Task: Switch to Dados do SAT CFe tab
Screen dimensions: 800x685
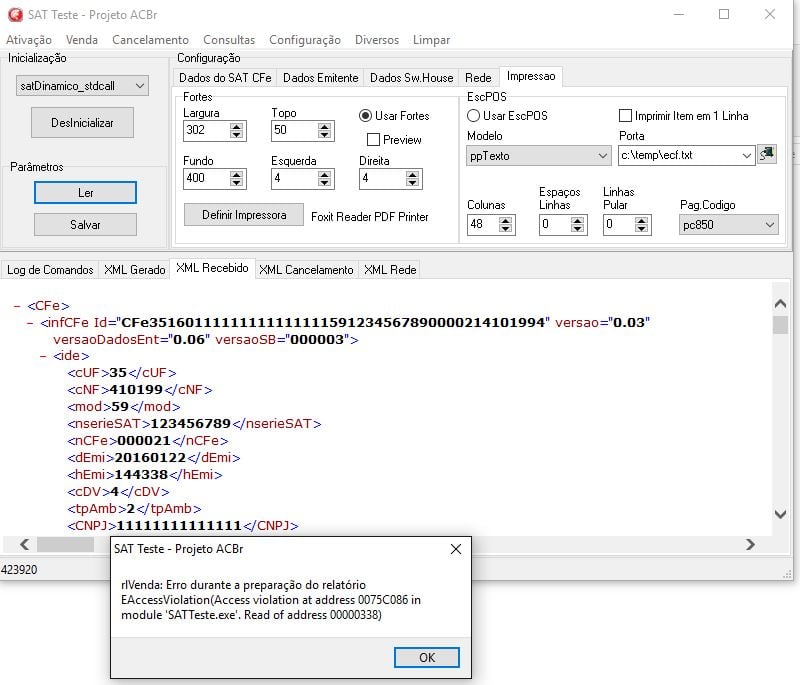Action: pyautogui.click(x=225, y=78)
